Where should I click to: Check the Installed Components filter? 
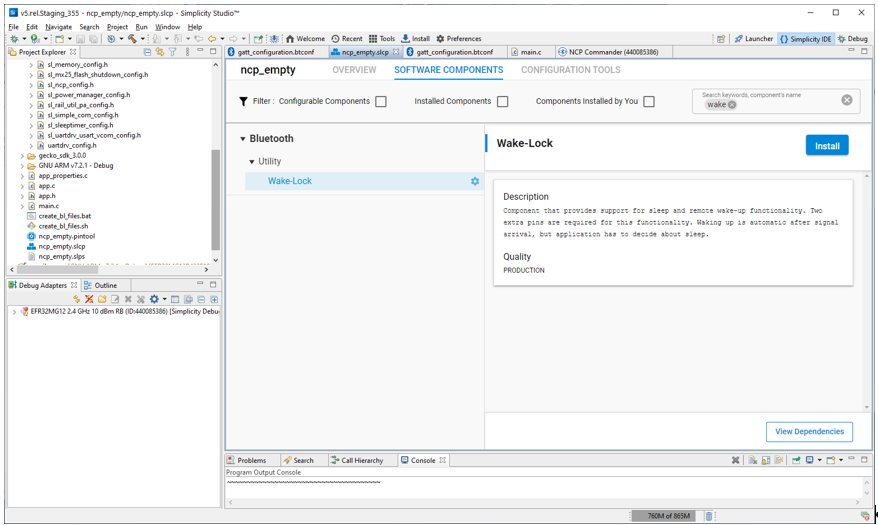click(x=502, y=101)
